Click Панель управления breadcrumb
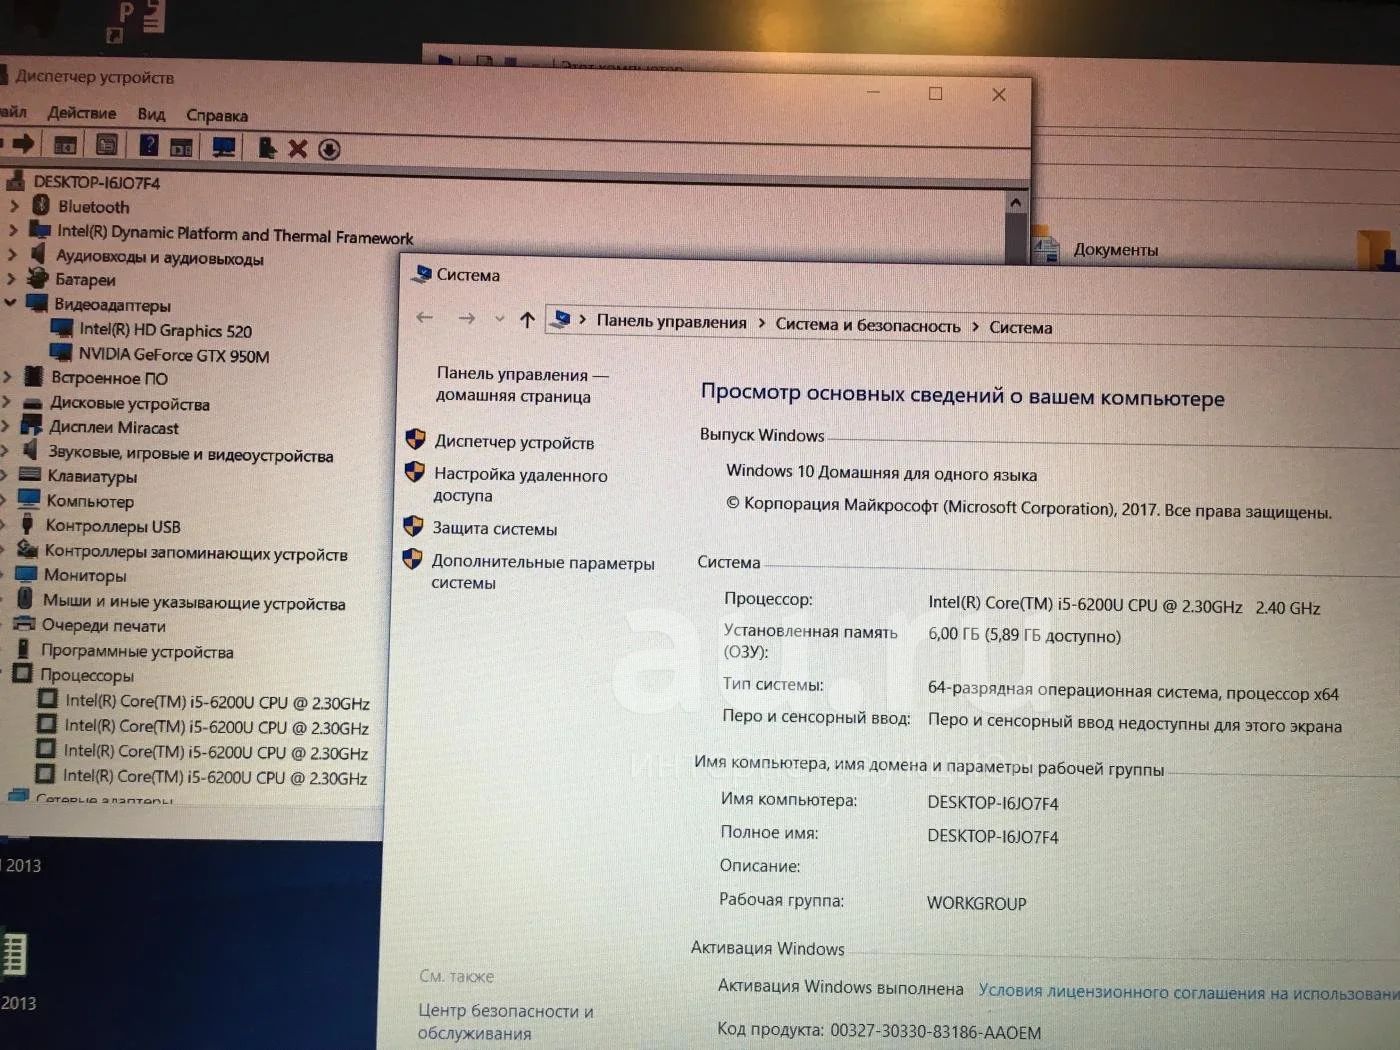The height and width of the screenshot is (1050, 1400). click(672, 321)
